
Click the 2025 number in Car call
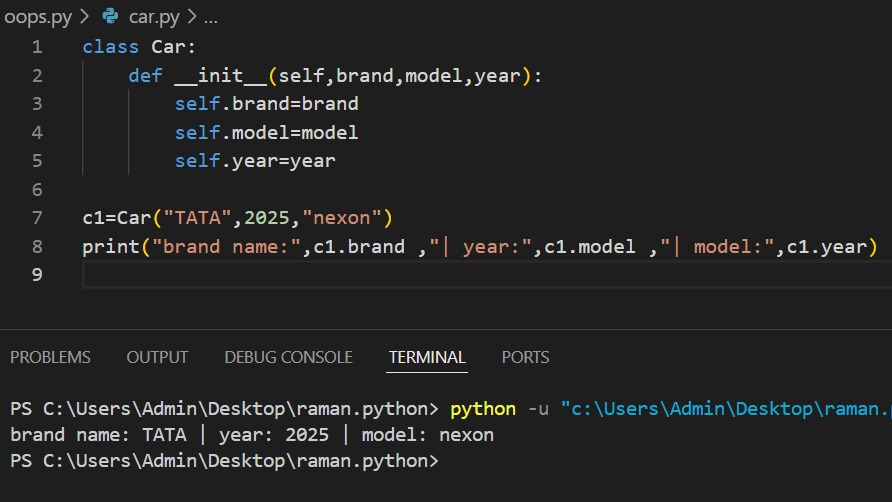click(267, 218)
